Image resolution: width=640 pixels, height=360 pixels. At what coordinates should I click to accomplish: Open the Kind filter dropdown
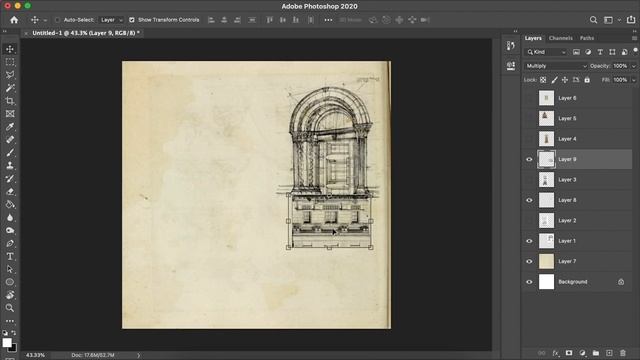[x=546, y=52]
